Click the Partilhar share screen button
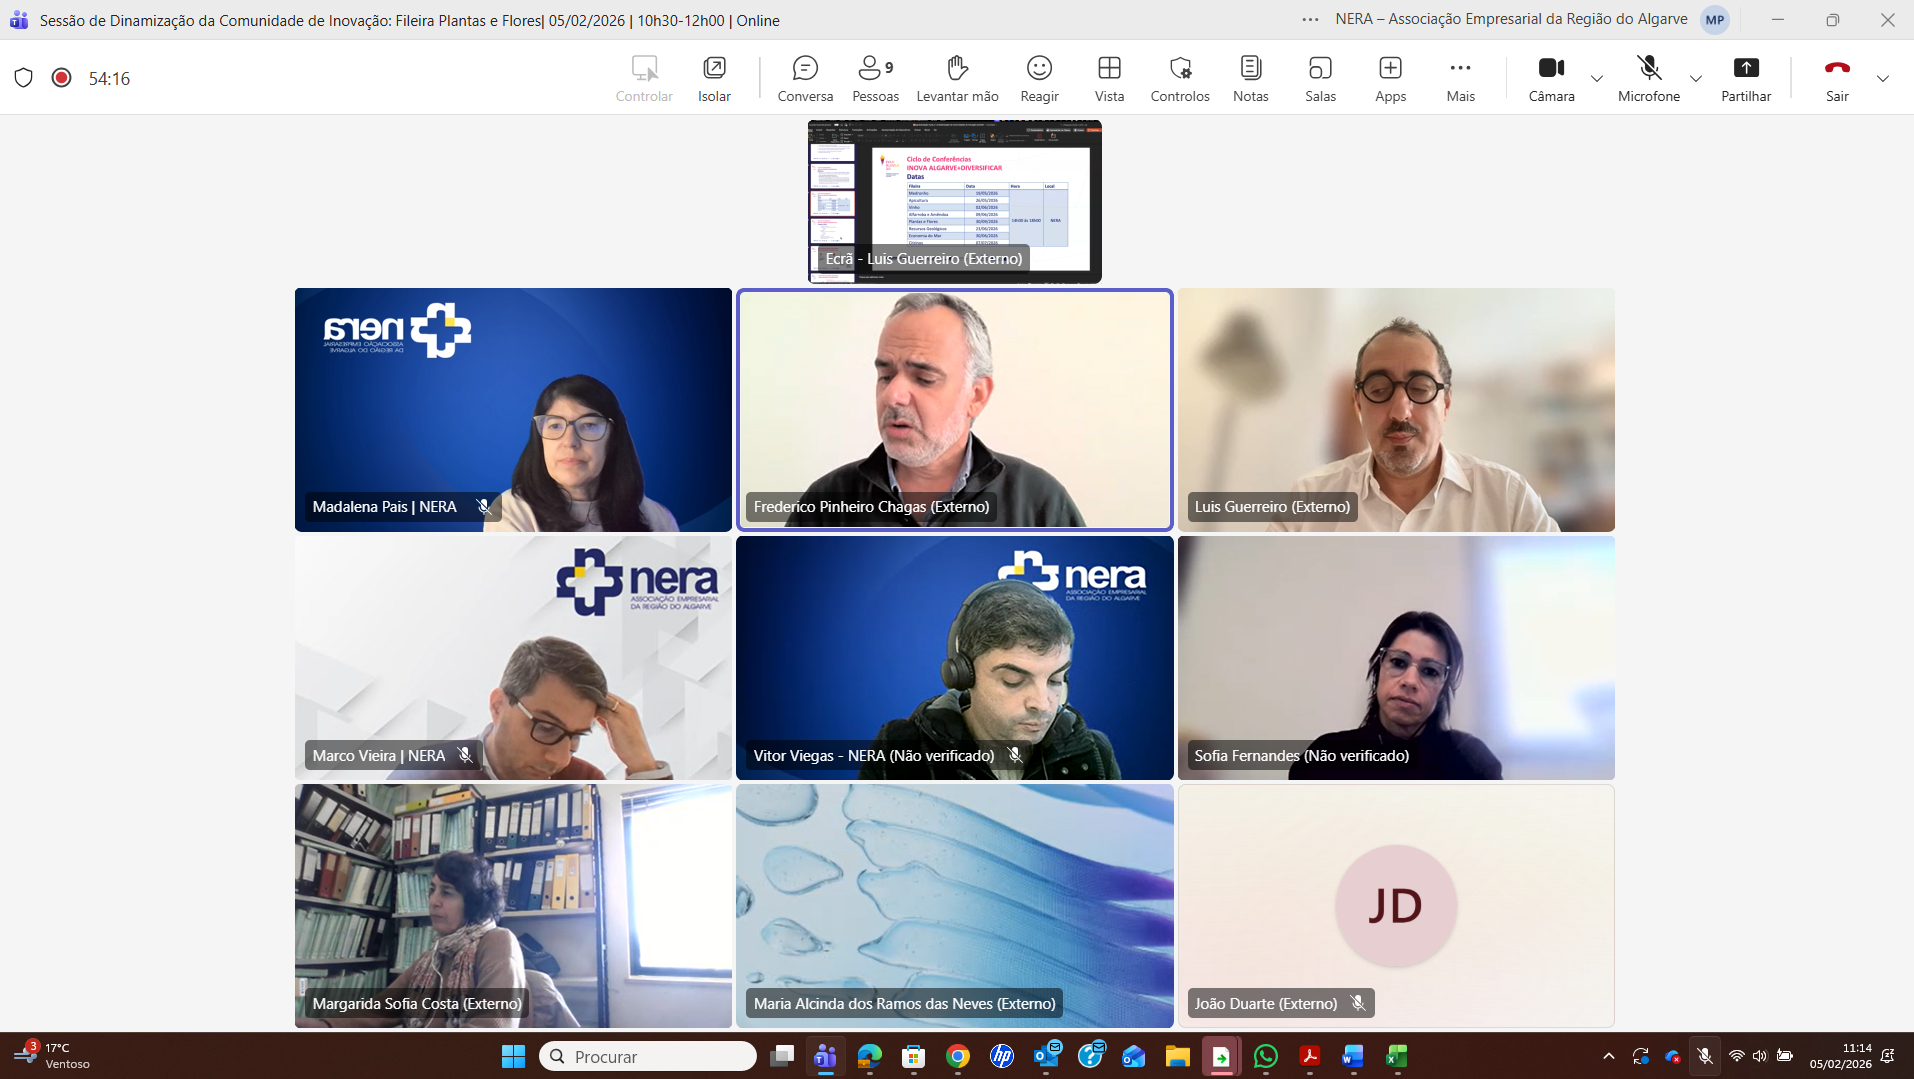The height and width of the screenshot is (1079, 1914). point(1745,78)
